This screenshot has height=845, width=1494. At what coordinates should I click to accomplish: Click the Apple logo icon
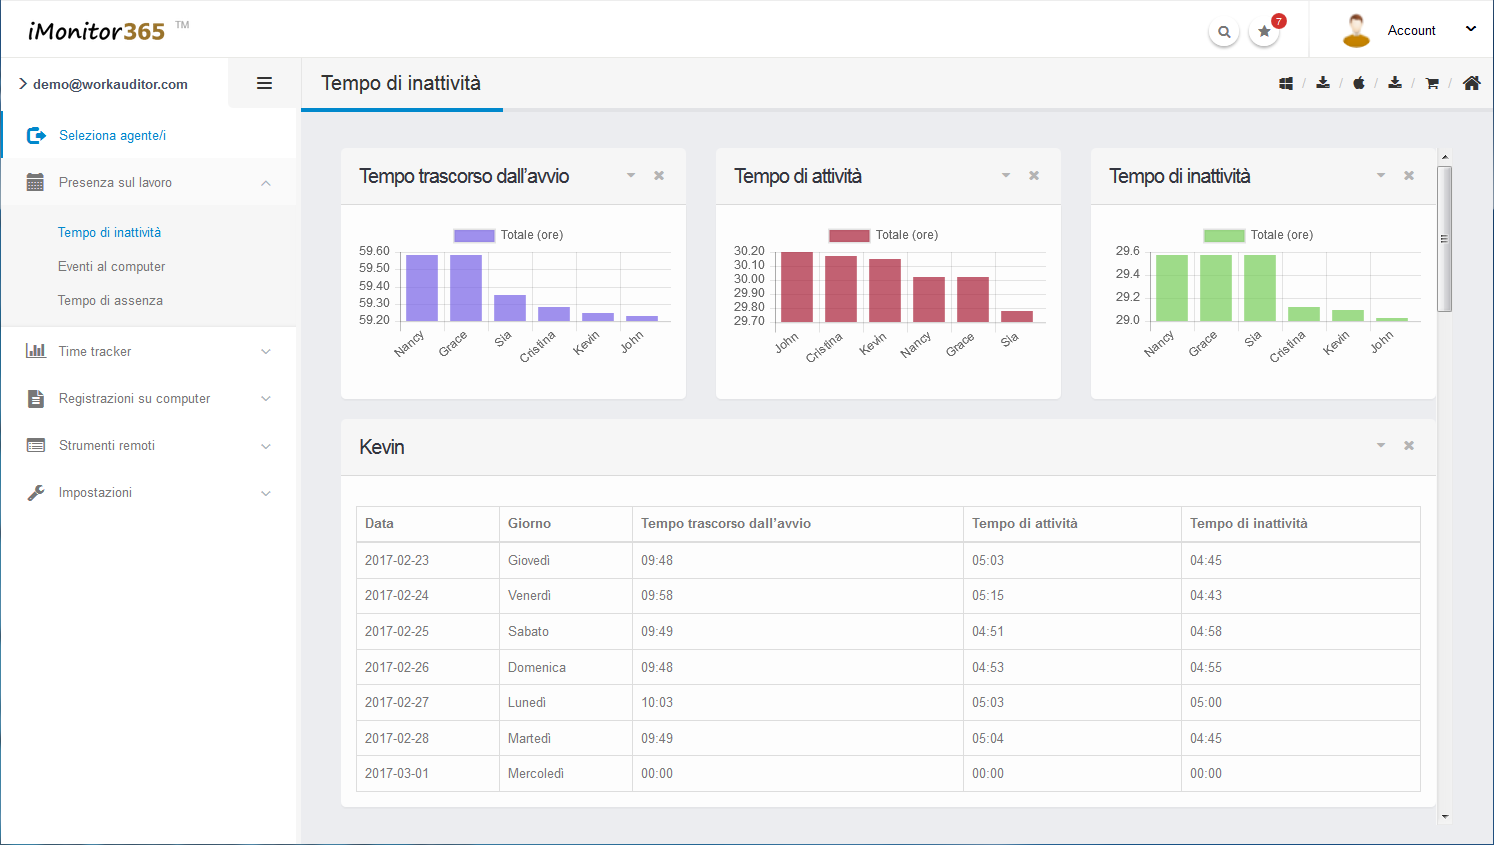pyautogui.click(x=1359, y=83)
